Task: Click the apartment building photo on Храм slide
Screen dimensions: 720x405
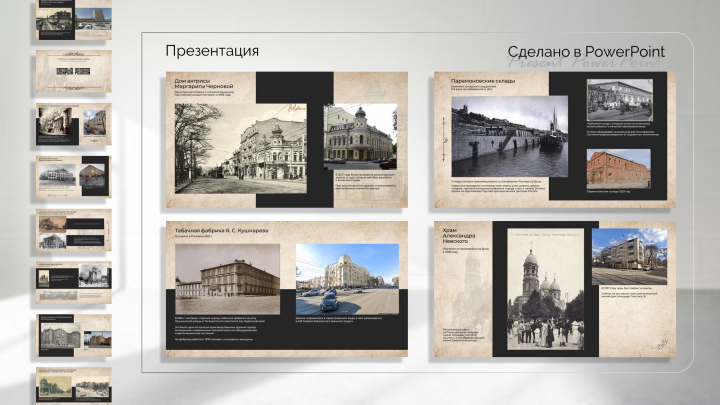Action: (x=630, y=257)
